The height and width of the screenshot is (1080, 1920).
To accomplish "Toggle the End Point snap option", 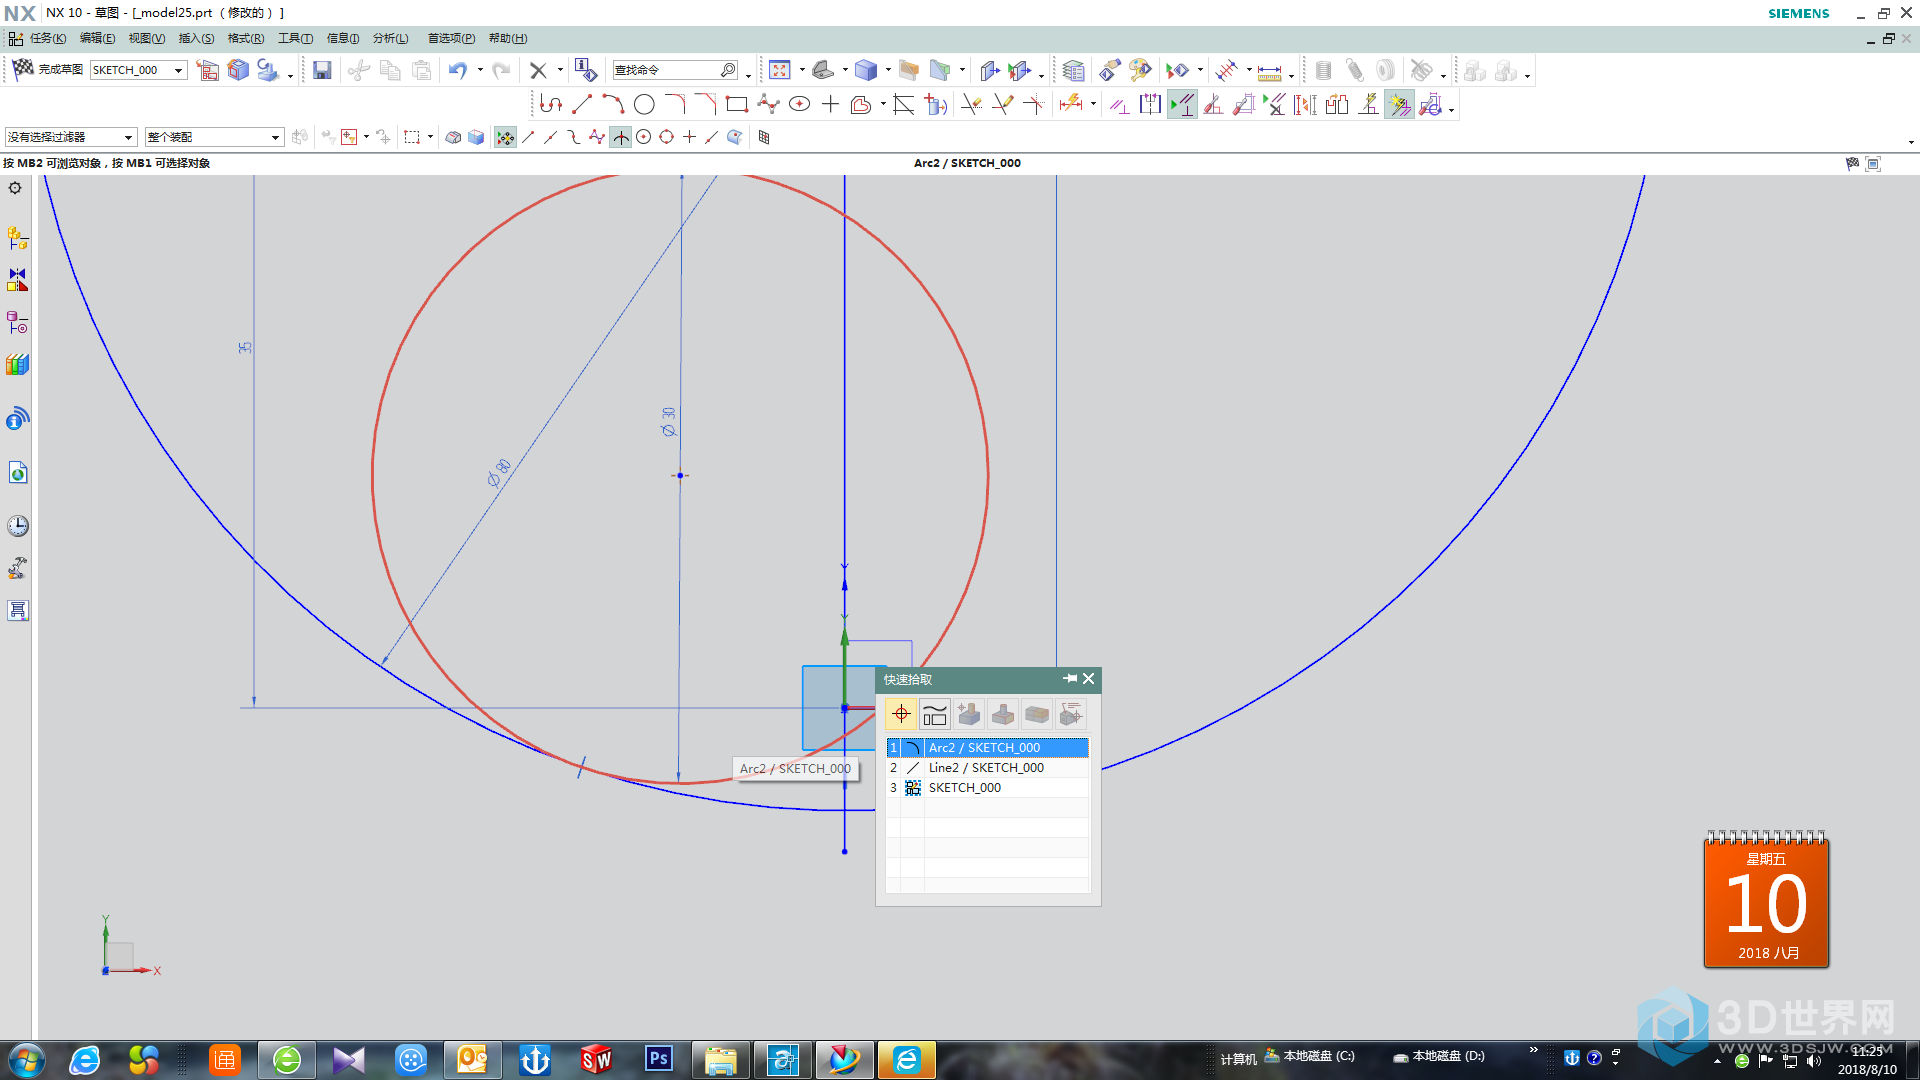I will [x=528, y=137].
